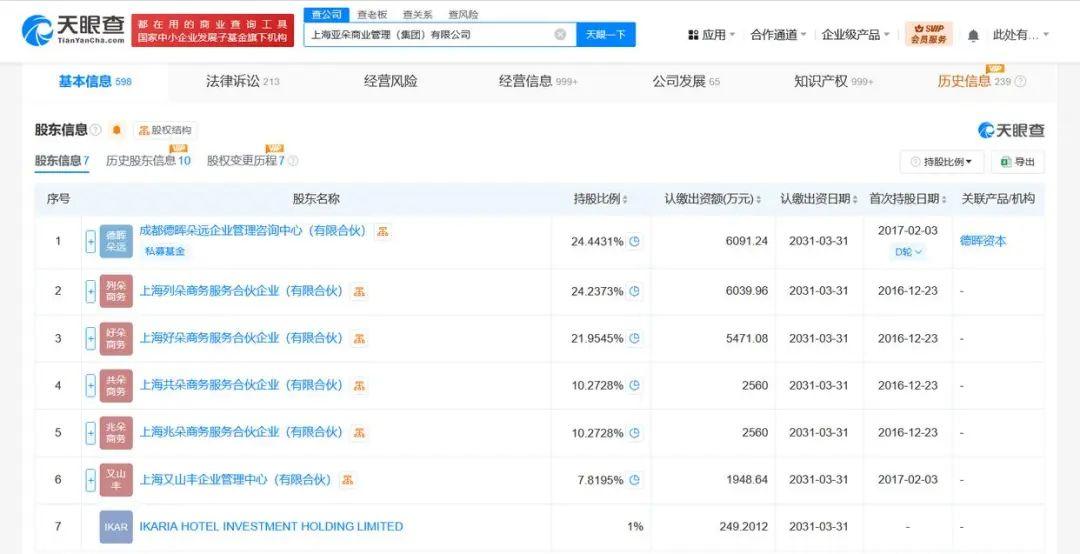Select 查风险 search mode tab
Viewport: 1080px width, 554px height.
[x=463, y=14]
